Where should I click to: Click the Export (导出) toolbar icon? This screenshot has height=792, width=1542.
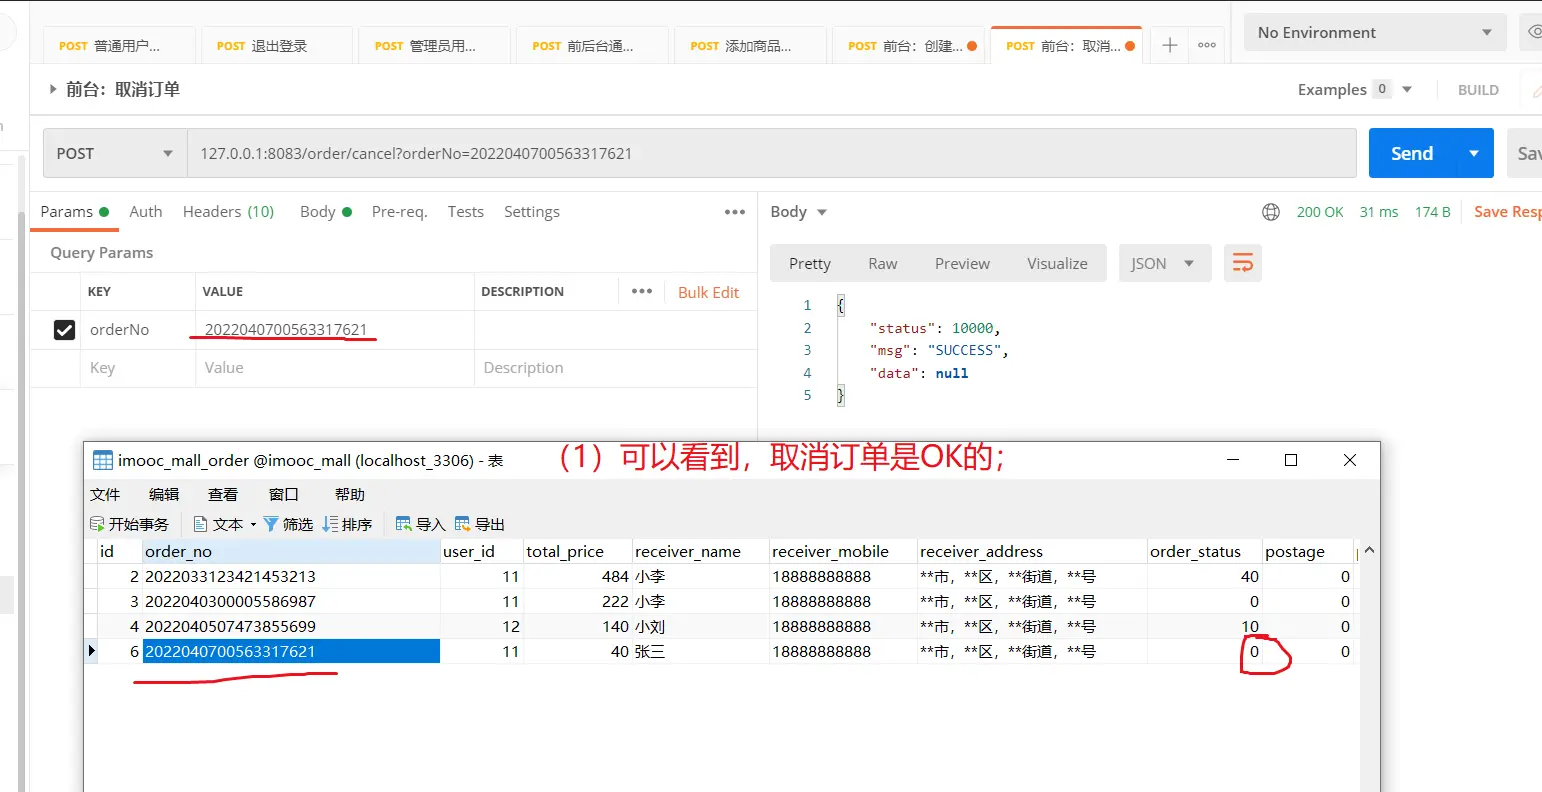point(463,524)
